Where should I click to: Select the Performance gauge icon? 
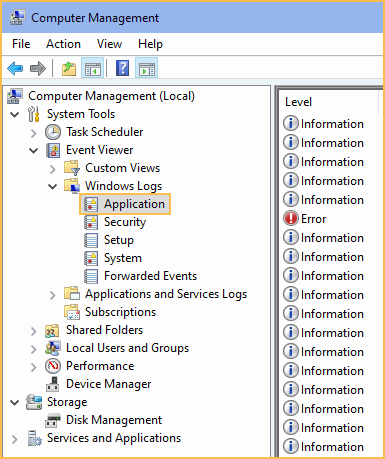tap(53, 366)
